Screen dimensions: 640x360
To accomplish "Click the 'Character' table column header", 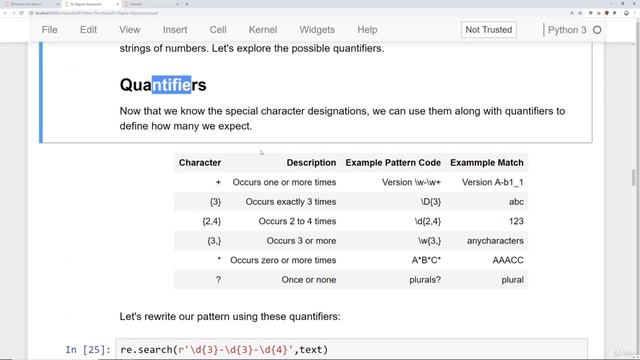I will [x=200, y=162].
